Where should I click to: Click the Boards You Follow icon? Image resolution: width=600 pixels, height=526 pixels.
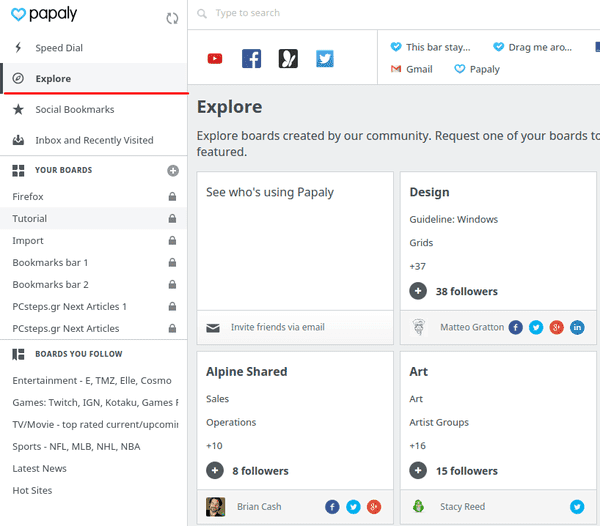click(18, 354)
